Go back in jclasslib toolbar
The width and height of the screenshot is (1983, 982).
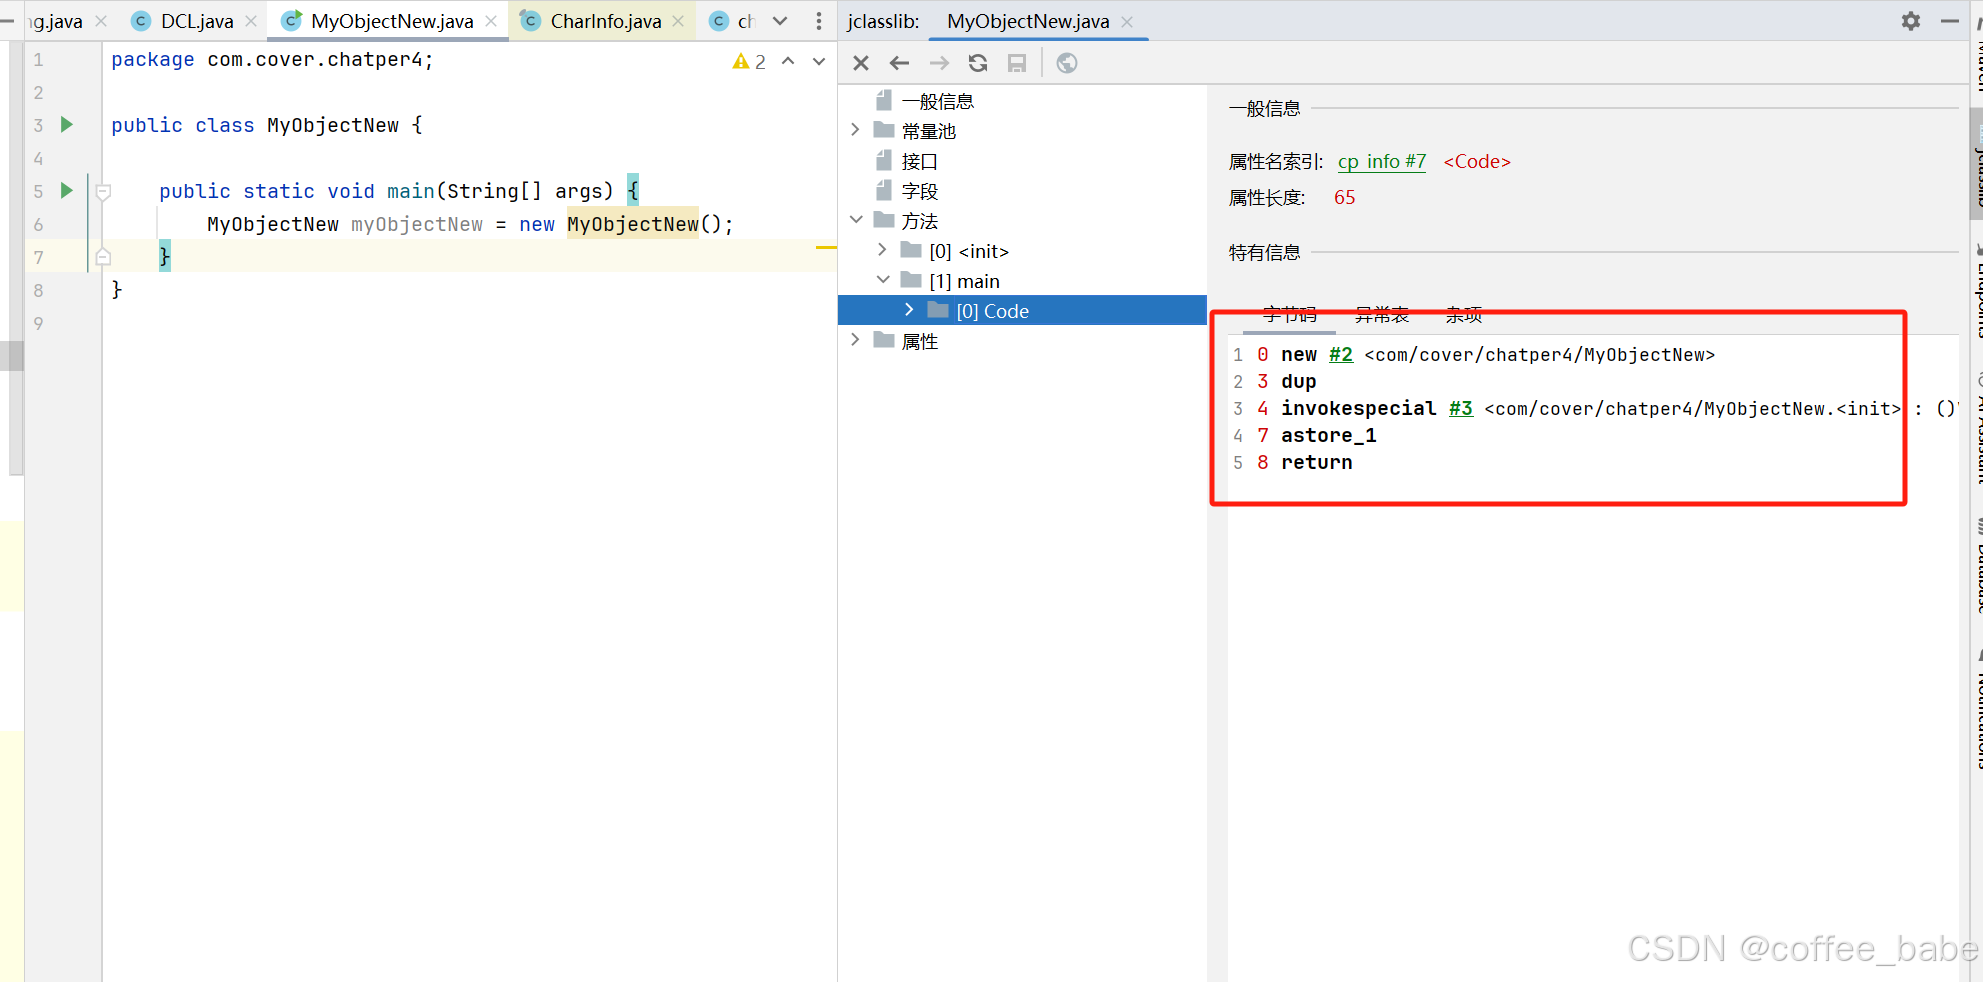coord(900,63)
